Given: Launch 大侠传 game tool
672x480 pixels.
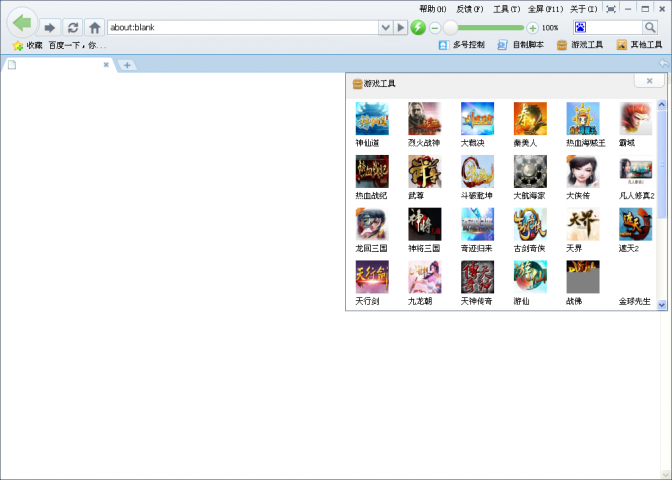Looking at the screenshot, I should [583, 171].
